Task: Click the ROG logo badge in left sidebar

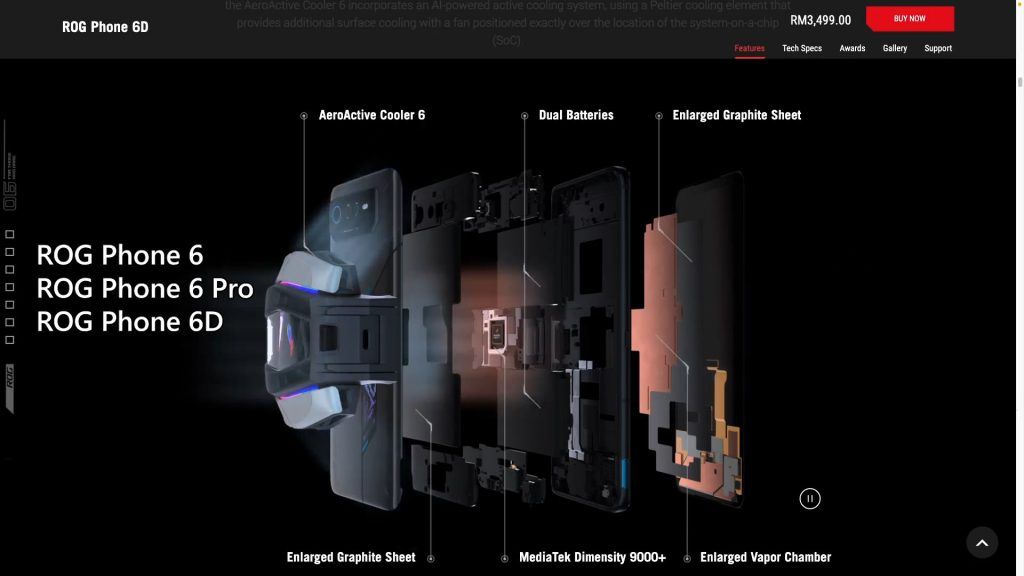Action: (10, 388)
